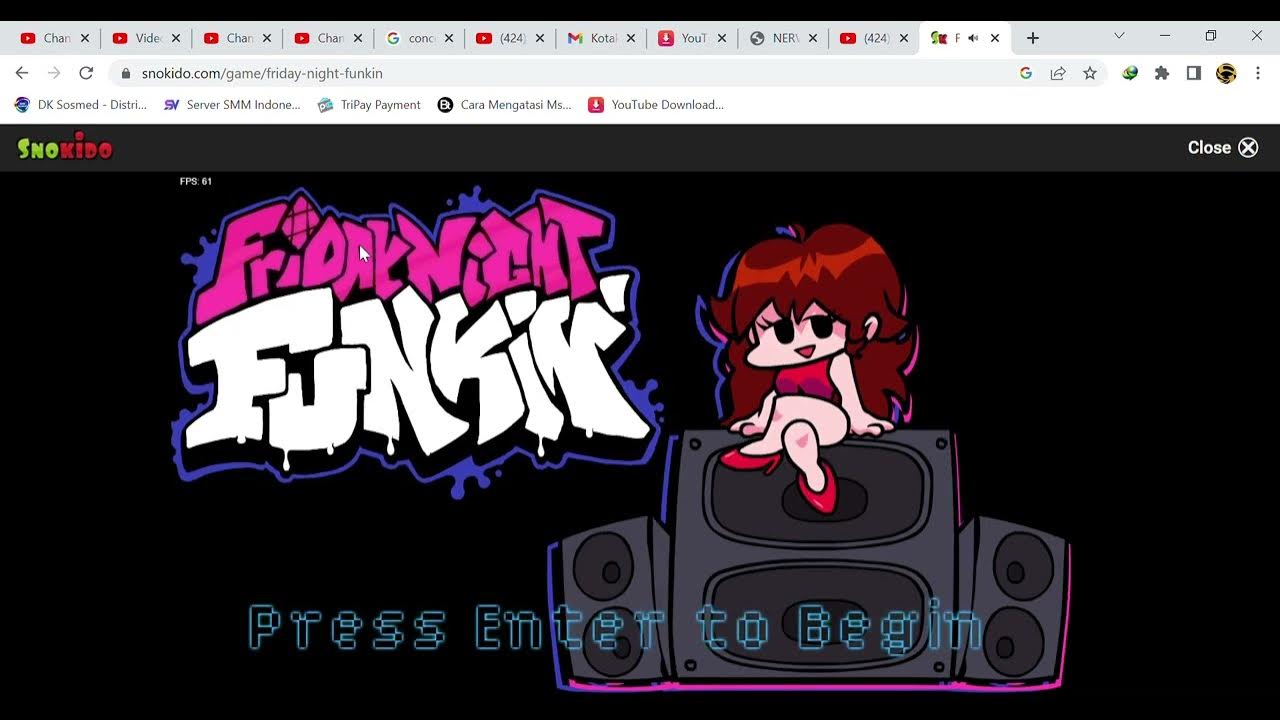Image resolution: width=1280 pixels, height=720 pixels.
Task: Click the FPS: 61 counter
Action: 196,181
